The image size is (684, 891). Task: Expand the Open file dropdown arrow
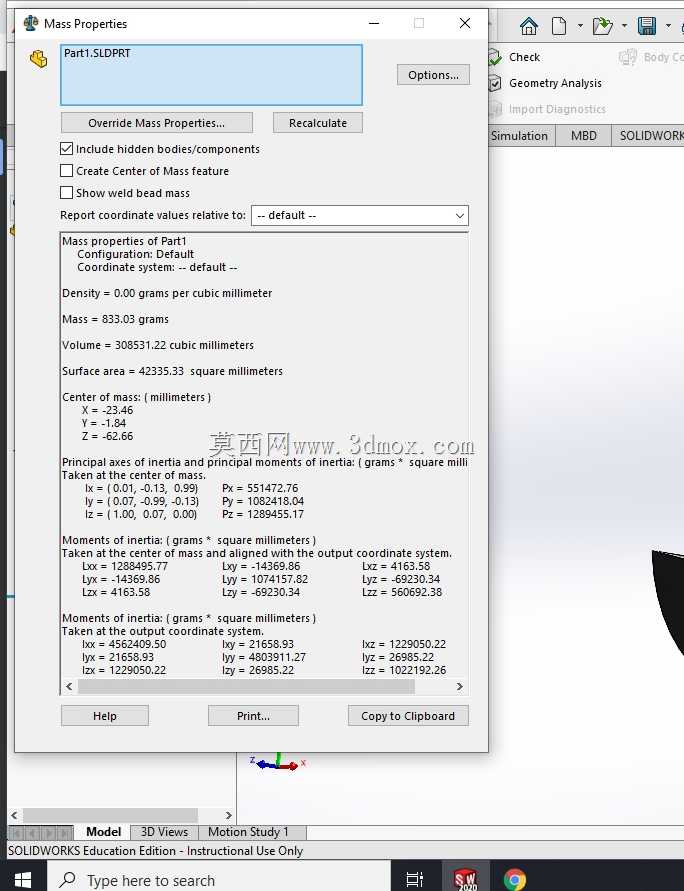(624, 26)
